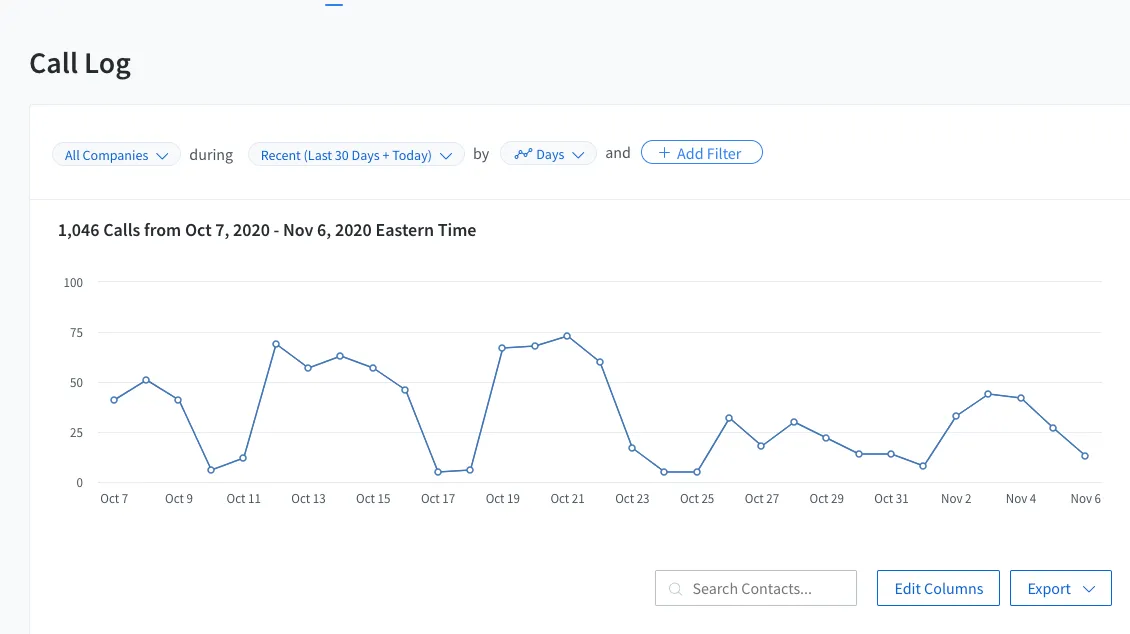Click the chevron on the Recent date range pill
Image resolution: width=1130 pixels, height=634 pixels.
[x=446, y=156]
